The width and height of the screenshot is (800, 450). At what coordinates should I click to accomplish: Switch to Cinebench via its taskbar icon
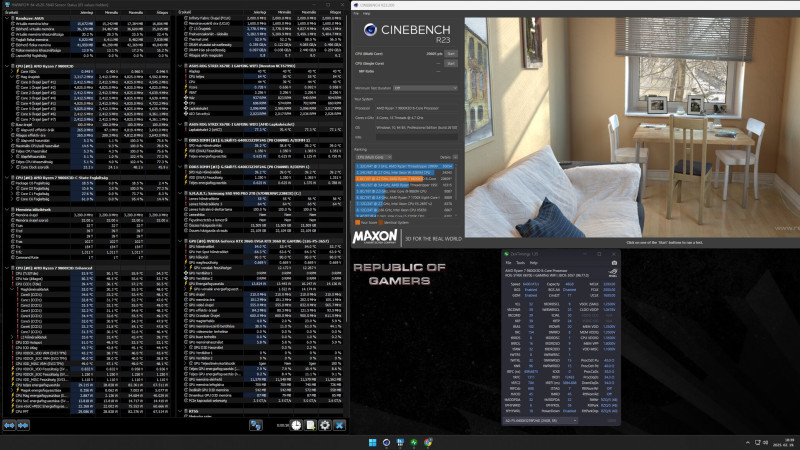[386, 442]
